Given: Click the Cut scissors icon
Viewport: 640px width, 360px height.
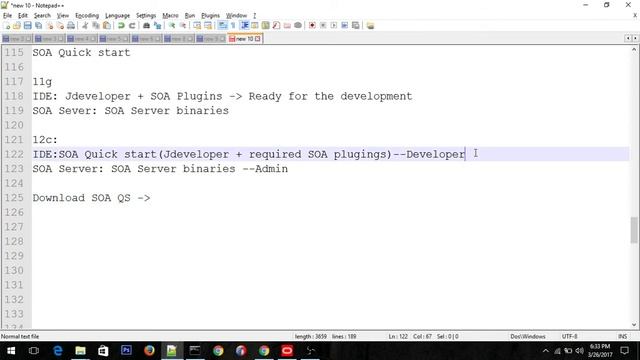Looking at the screenshot, I should tap(85, 26).
